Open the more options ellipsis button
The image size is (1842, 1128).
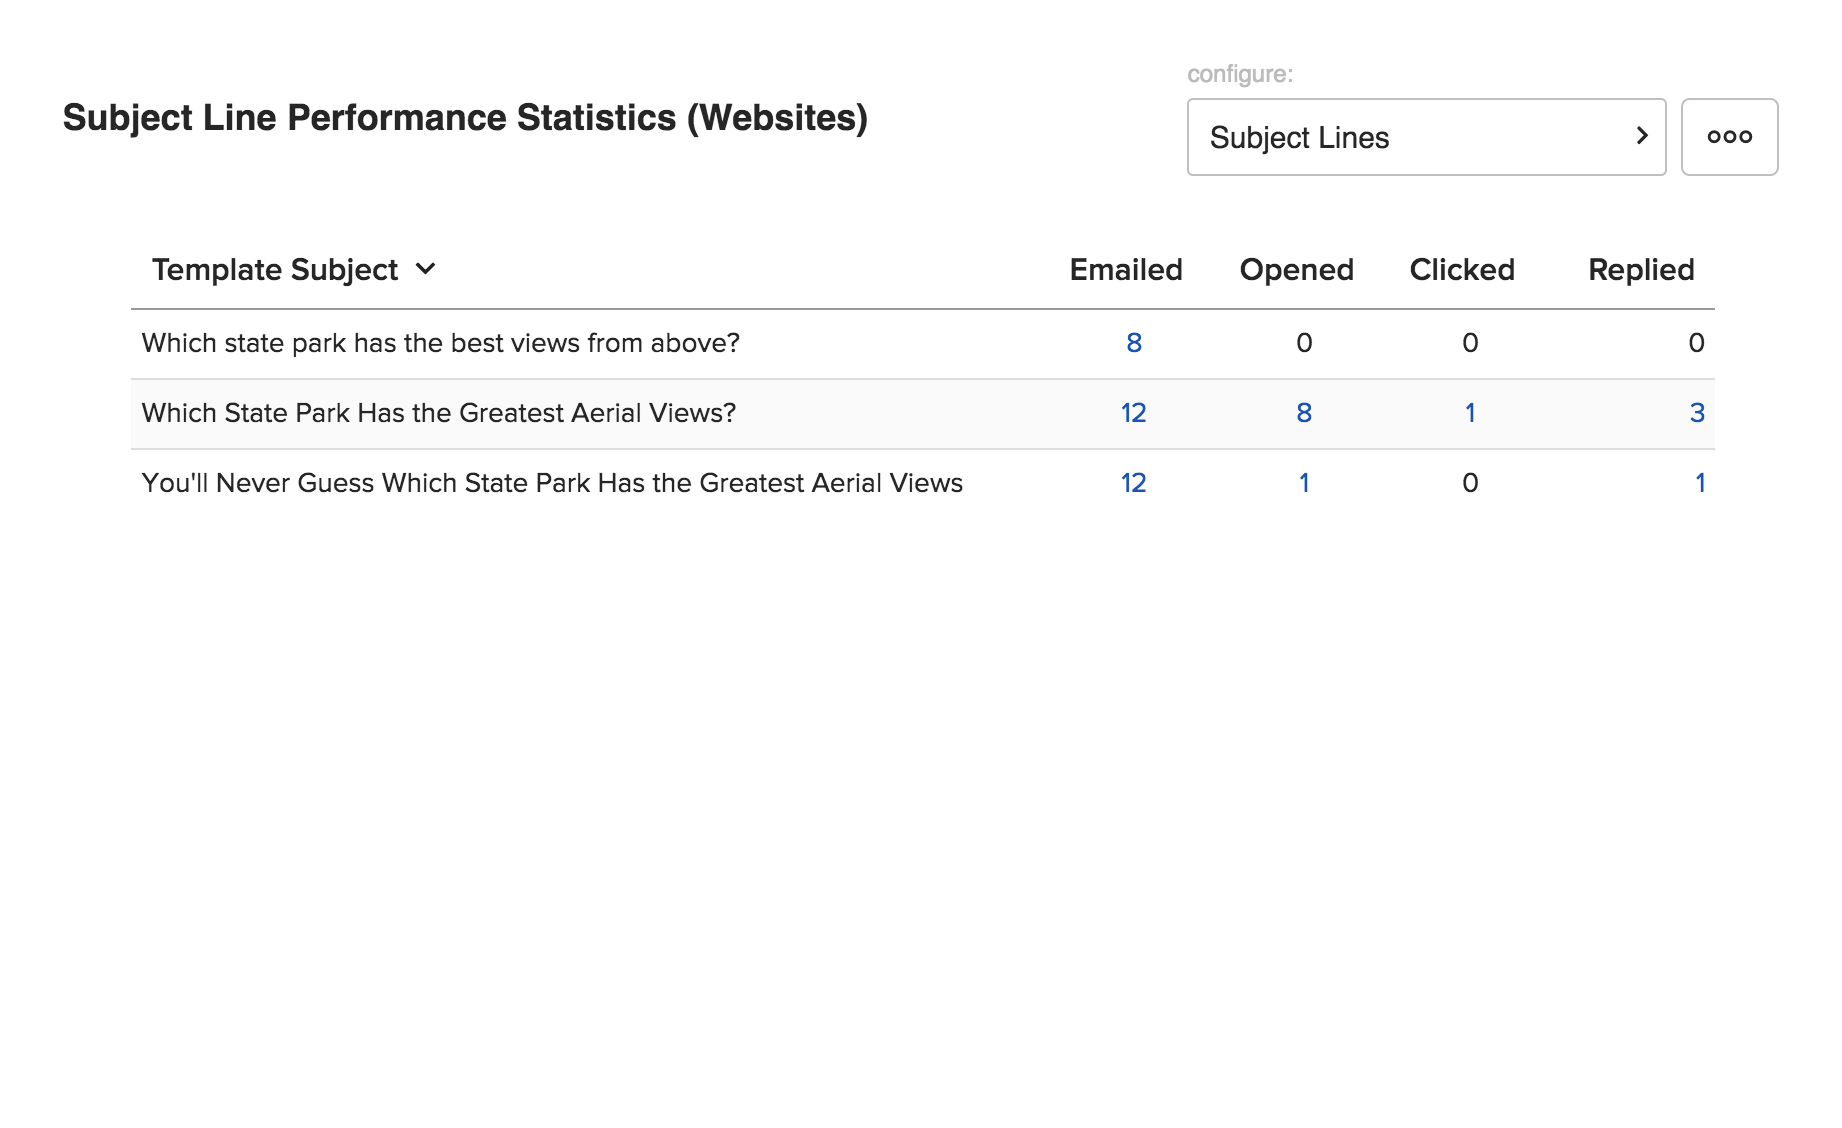click(1729, 137)
